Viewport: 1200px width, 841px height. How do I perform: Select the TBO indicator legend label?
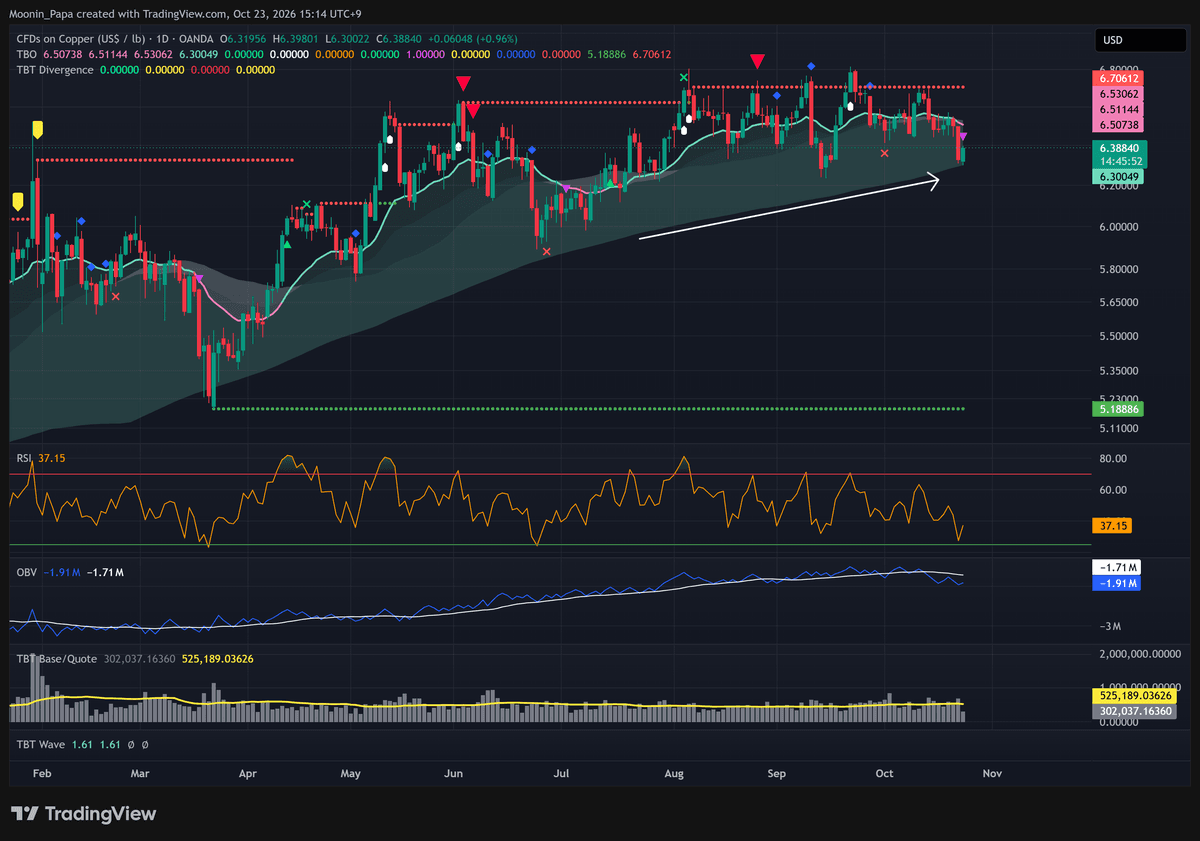[27, 54]
